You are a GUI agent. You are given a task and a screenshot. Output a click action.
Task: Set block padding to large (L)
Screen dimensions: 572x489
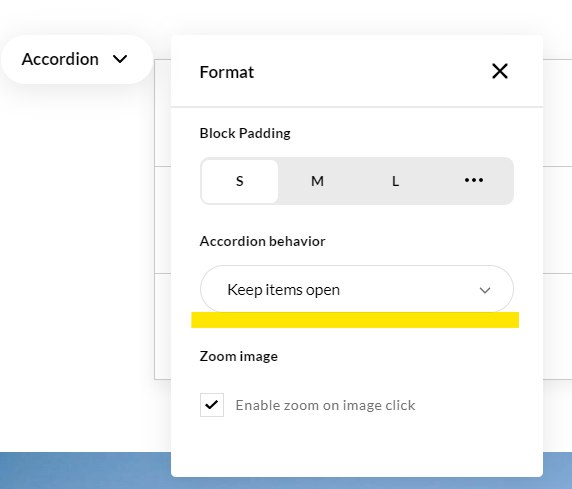coord(395,181)
